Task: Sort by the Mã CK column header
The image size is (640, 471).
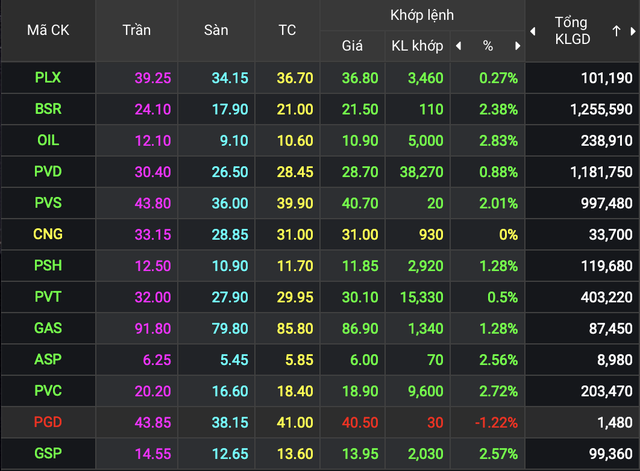Action: tap(47, 30)
